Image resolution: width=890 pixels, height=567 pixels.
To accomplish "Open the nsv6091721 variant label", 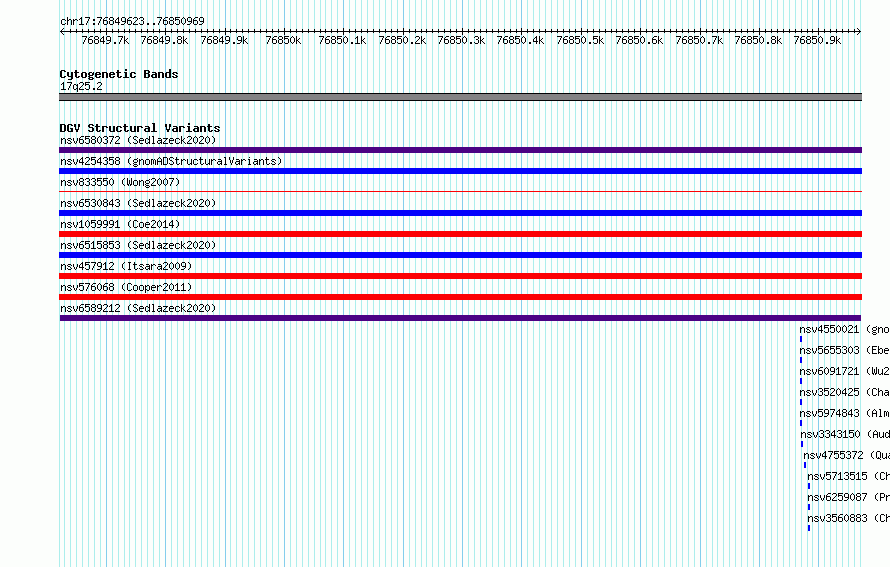I will pyautogui.click(x=844, y=371).
